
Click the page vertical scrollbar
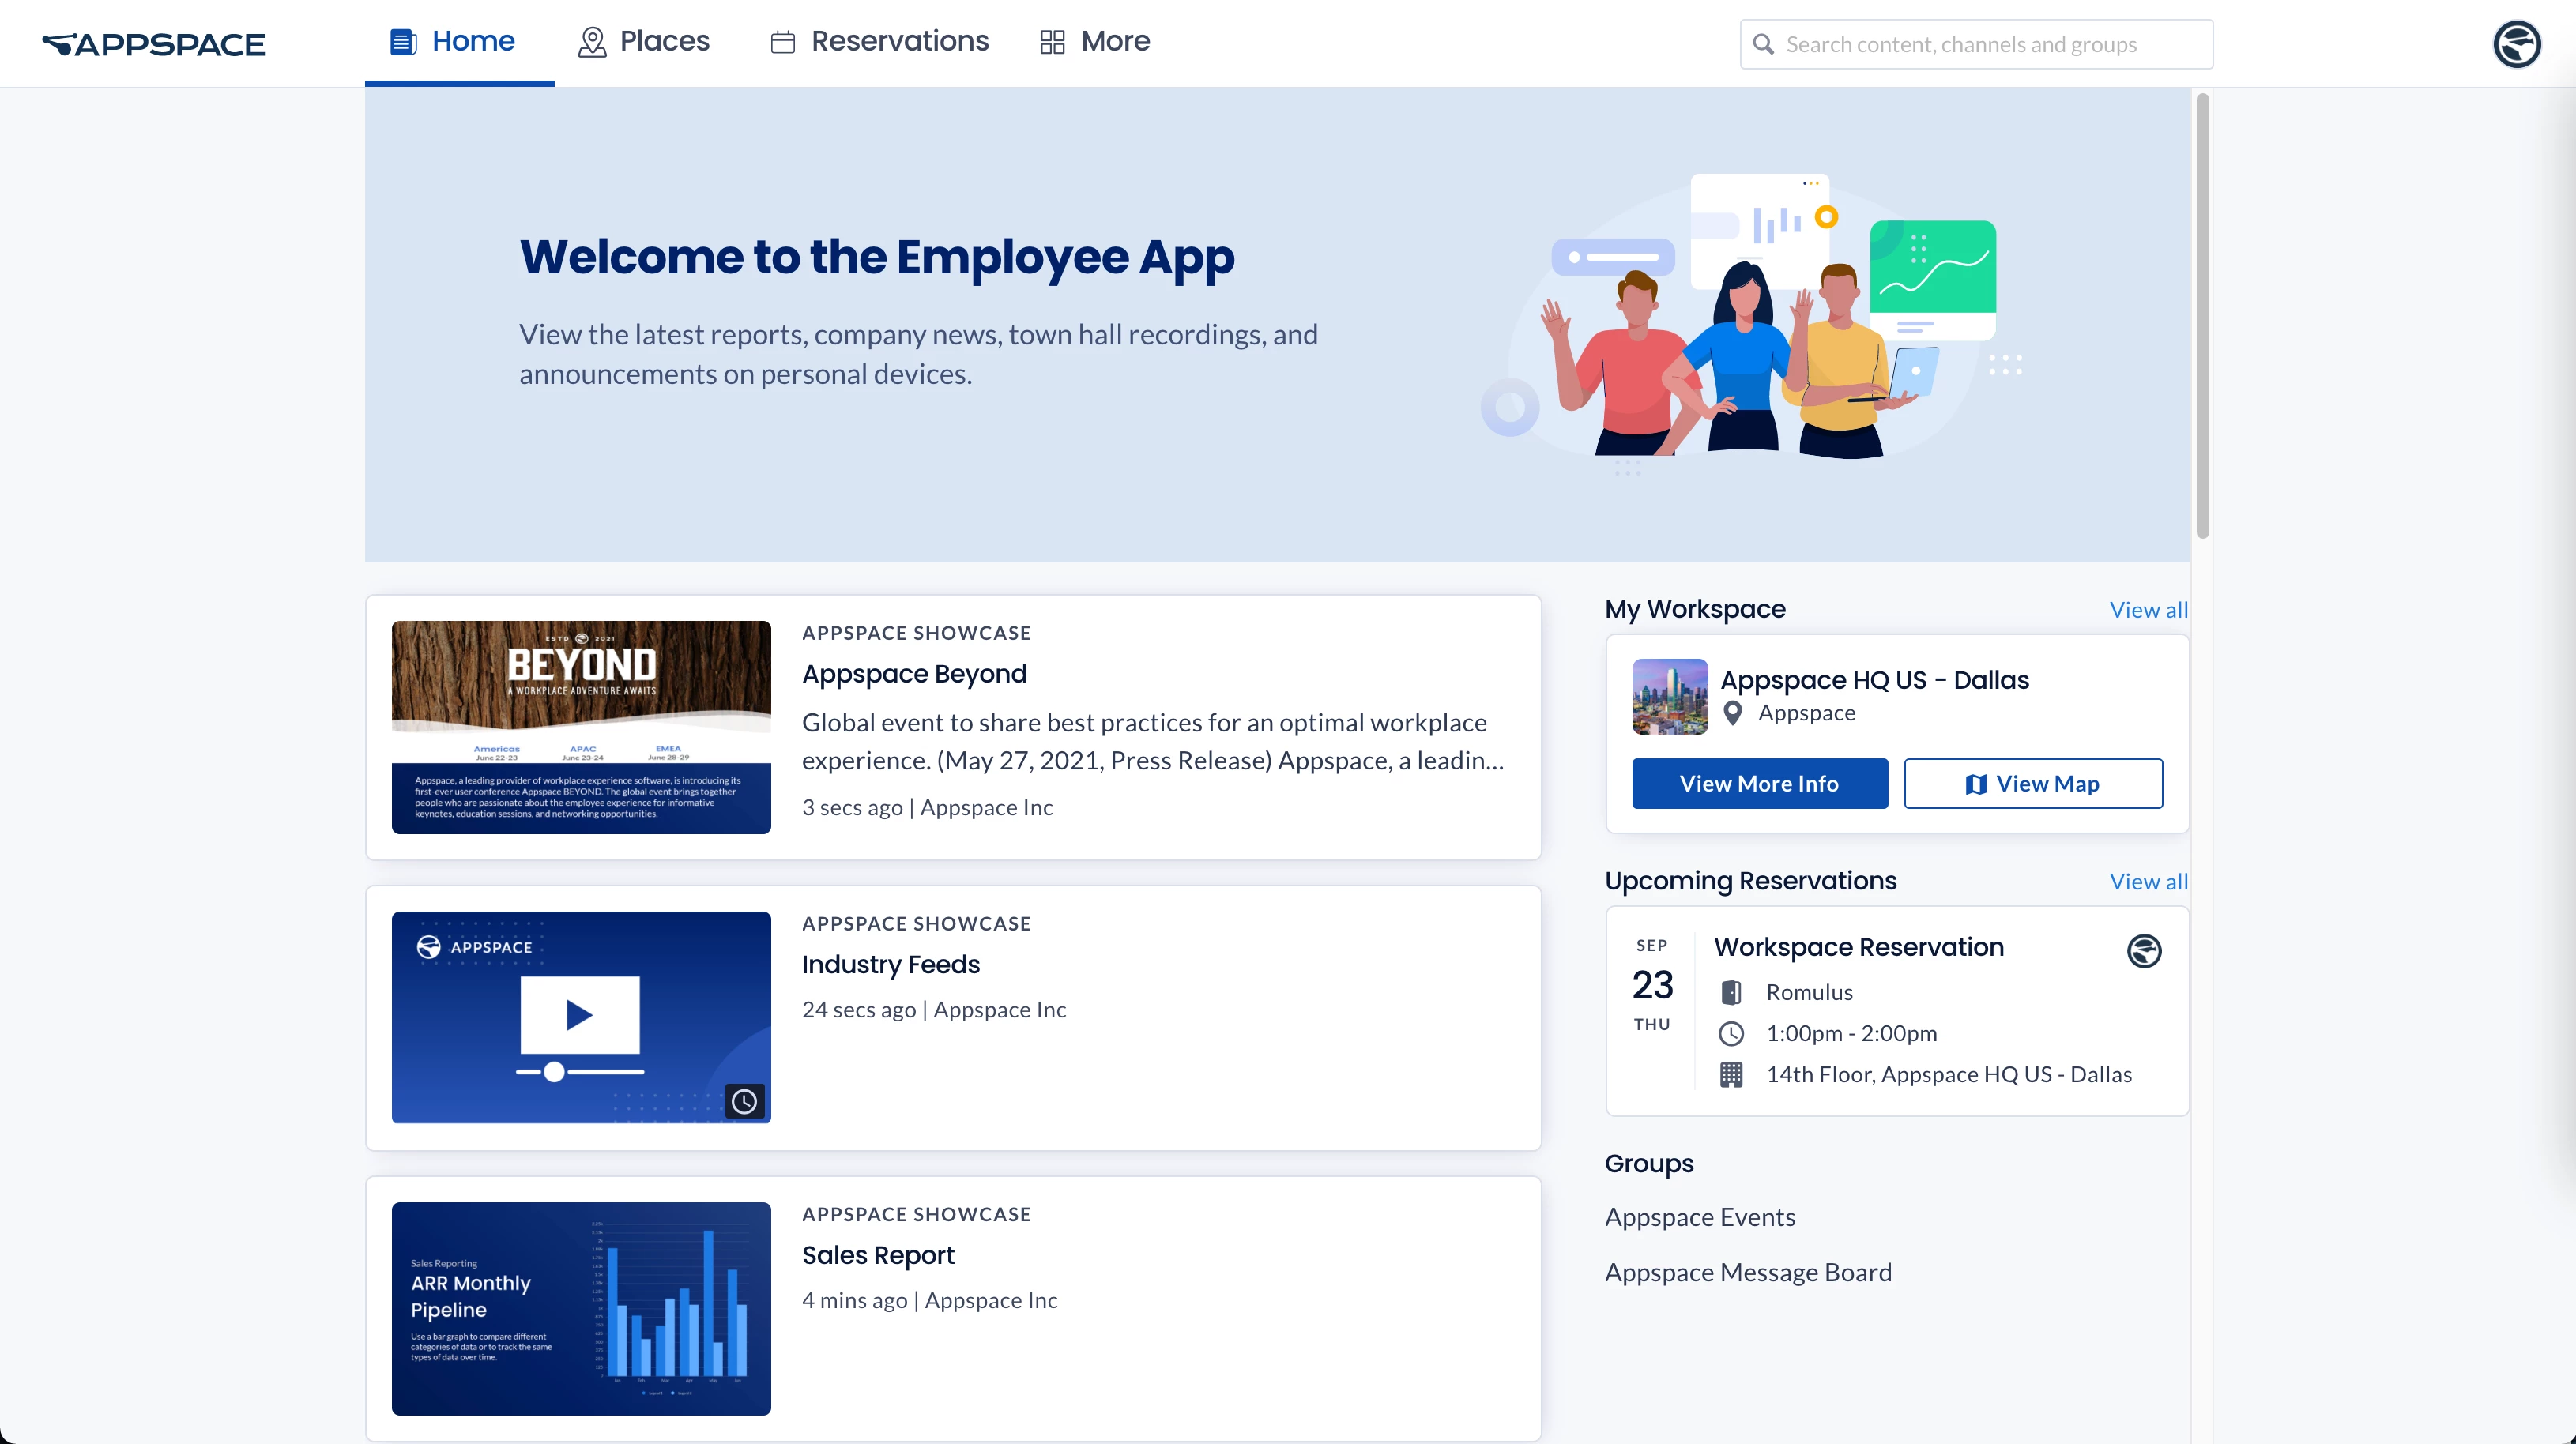(2202, 316)
